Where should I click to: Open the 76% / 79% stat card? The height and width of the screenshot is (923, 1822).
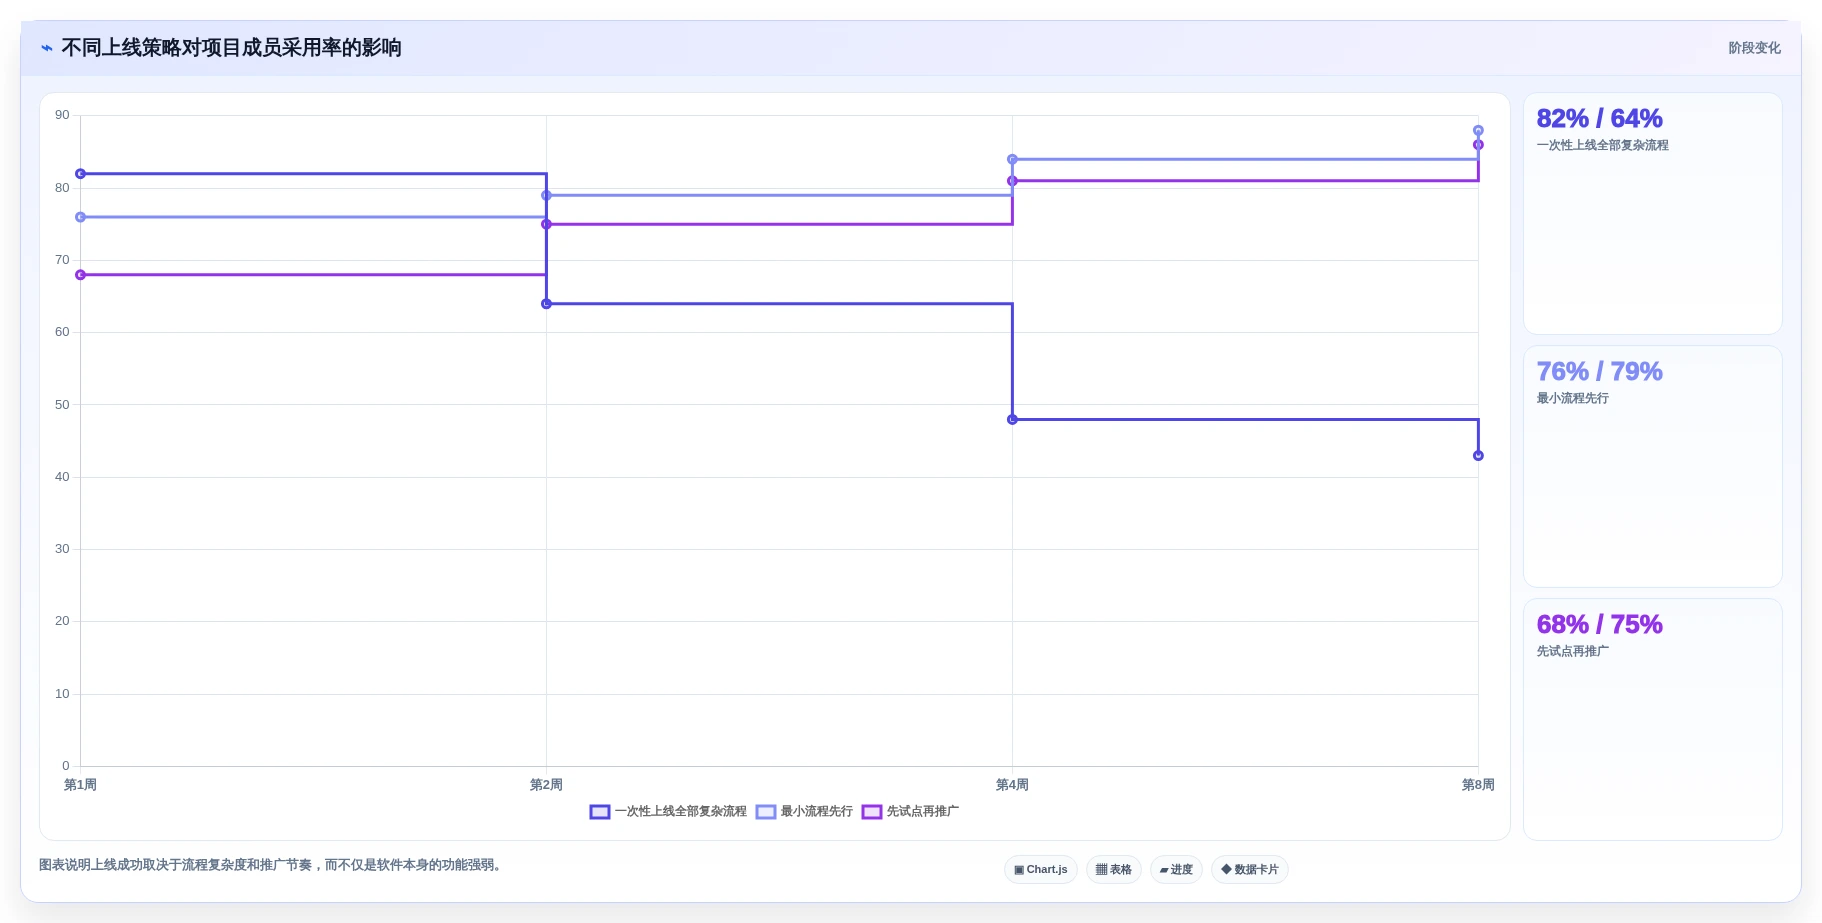click(x=1652, y=467)
